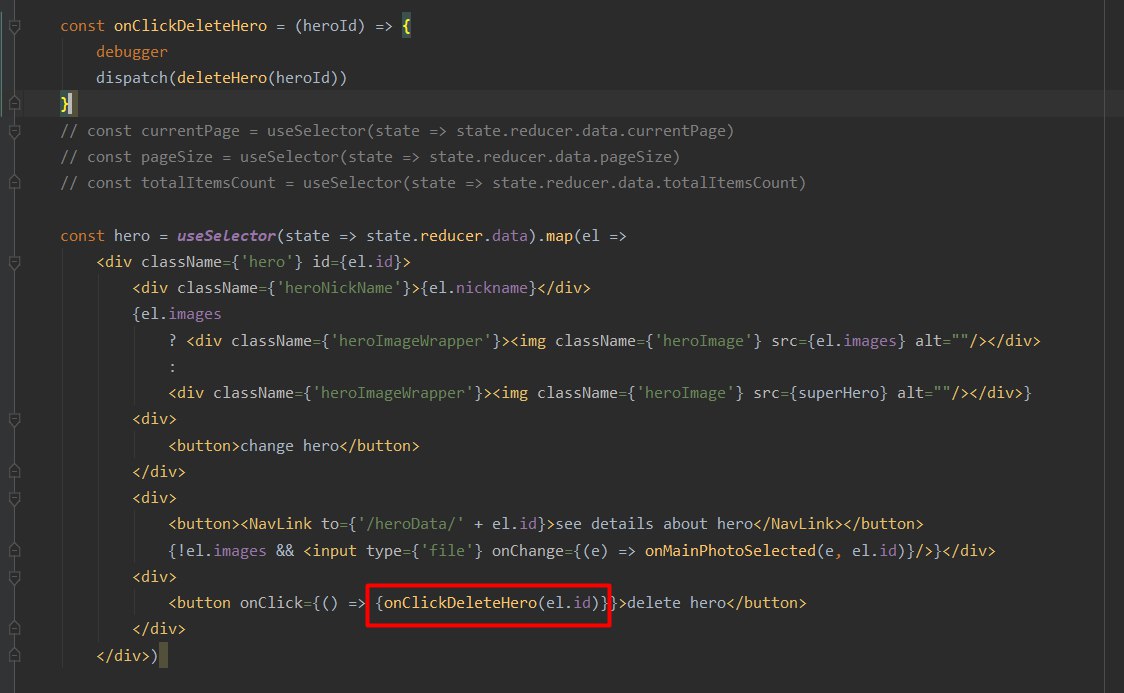Click the lone colon of the ternary expression
The height and width of the screenshot is (693, 1124).
click(x=172, y=367)
